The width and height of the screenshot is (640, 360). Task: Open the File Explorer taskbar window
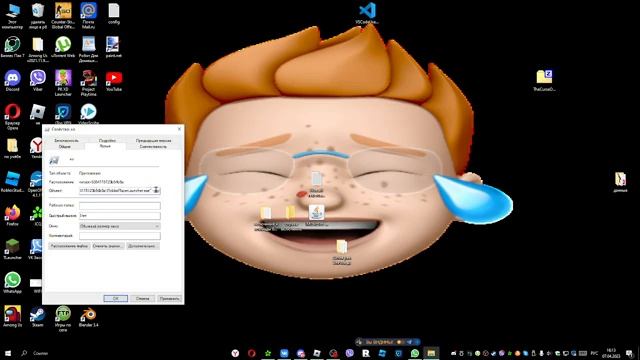[431, 353]
